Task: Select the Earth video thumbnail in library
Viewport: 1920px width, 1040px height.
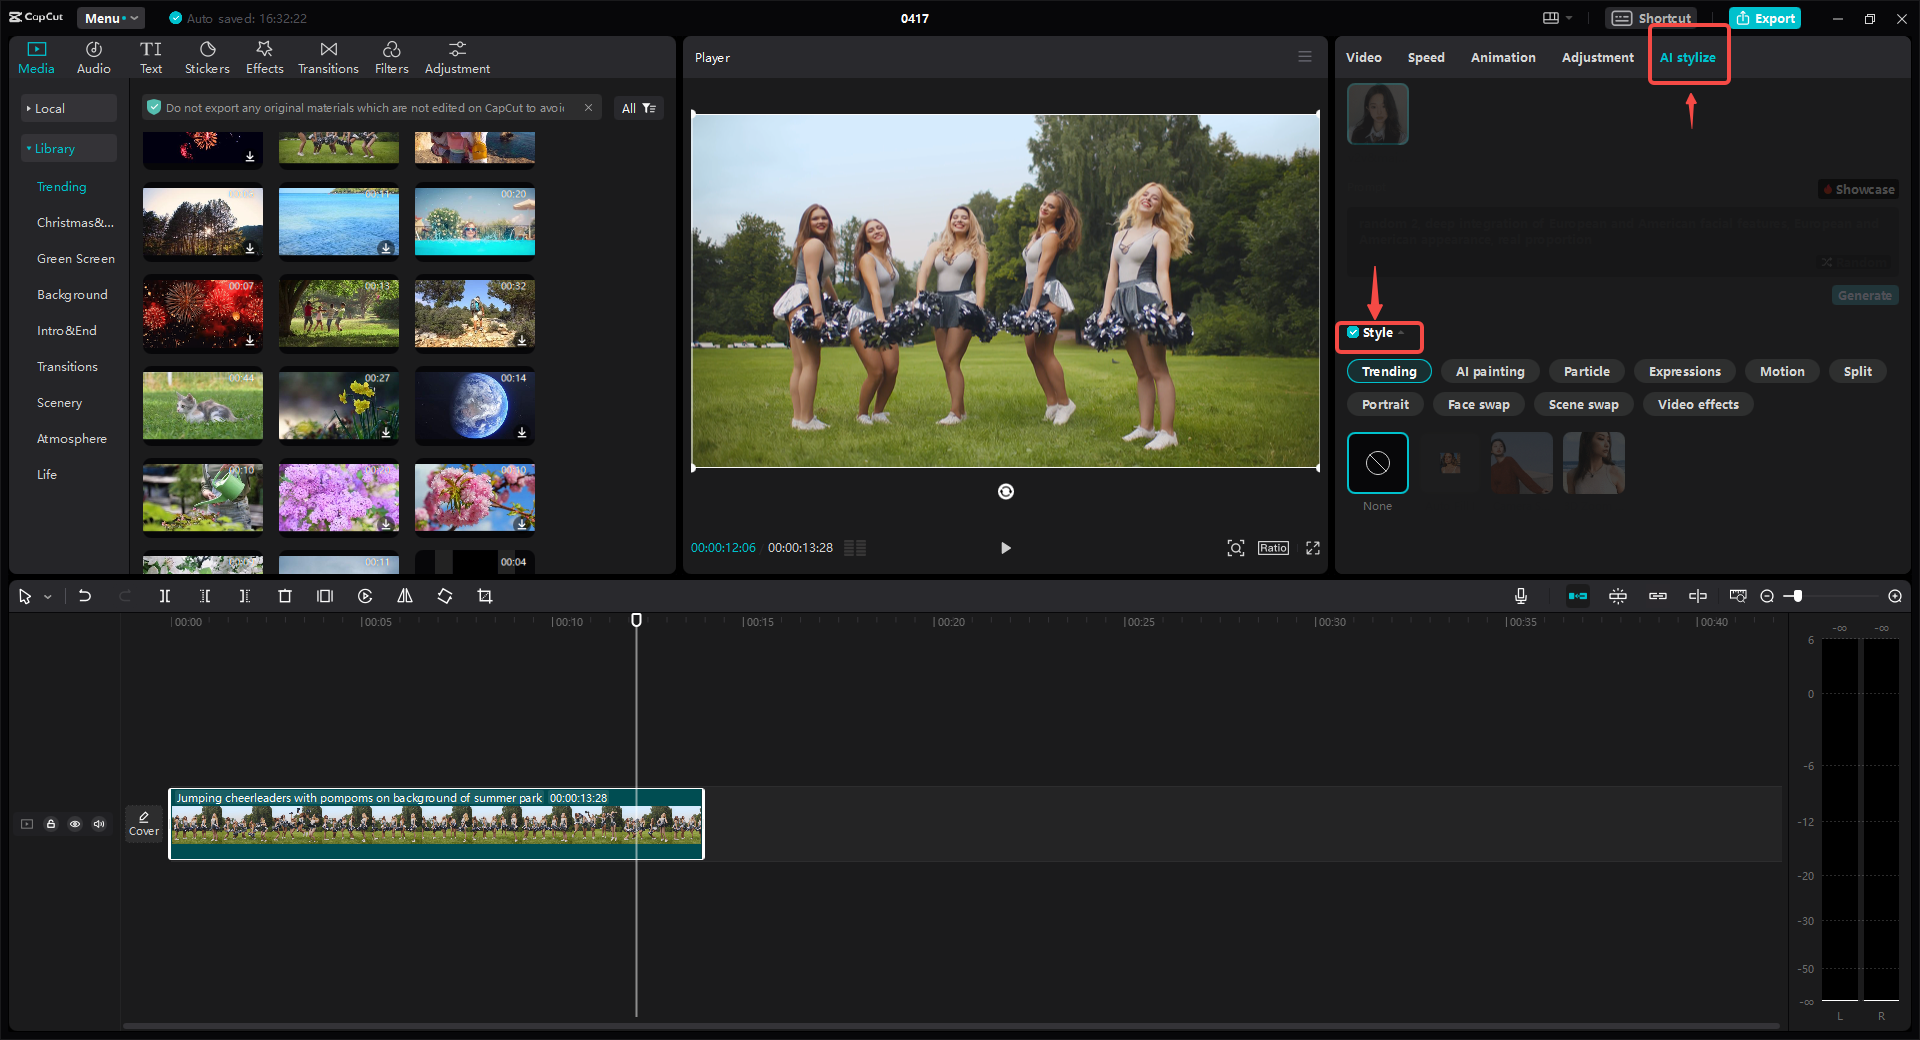Action: [x=475, y=405]
